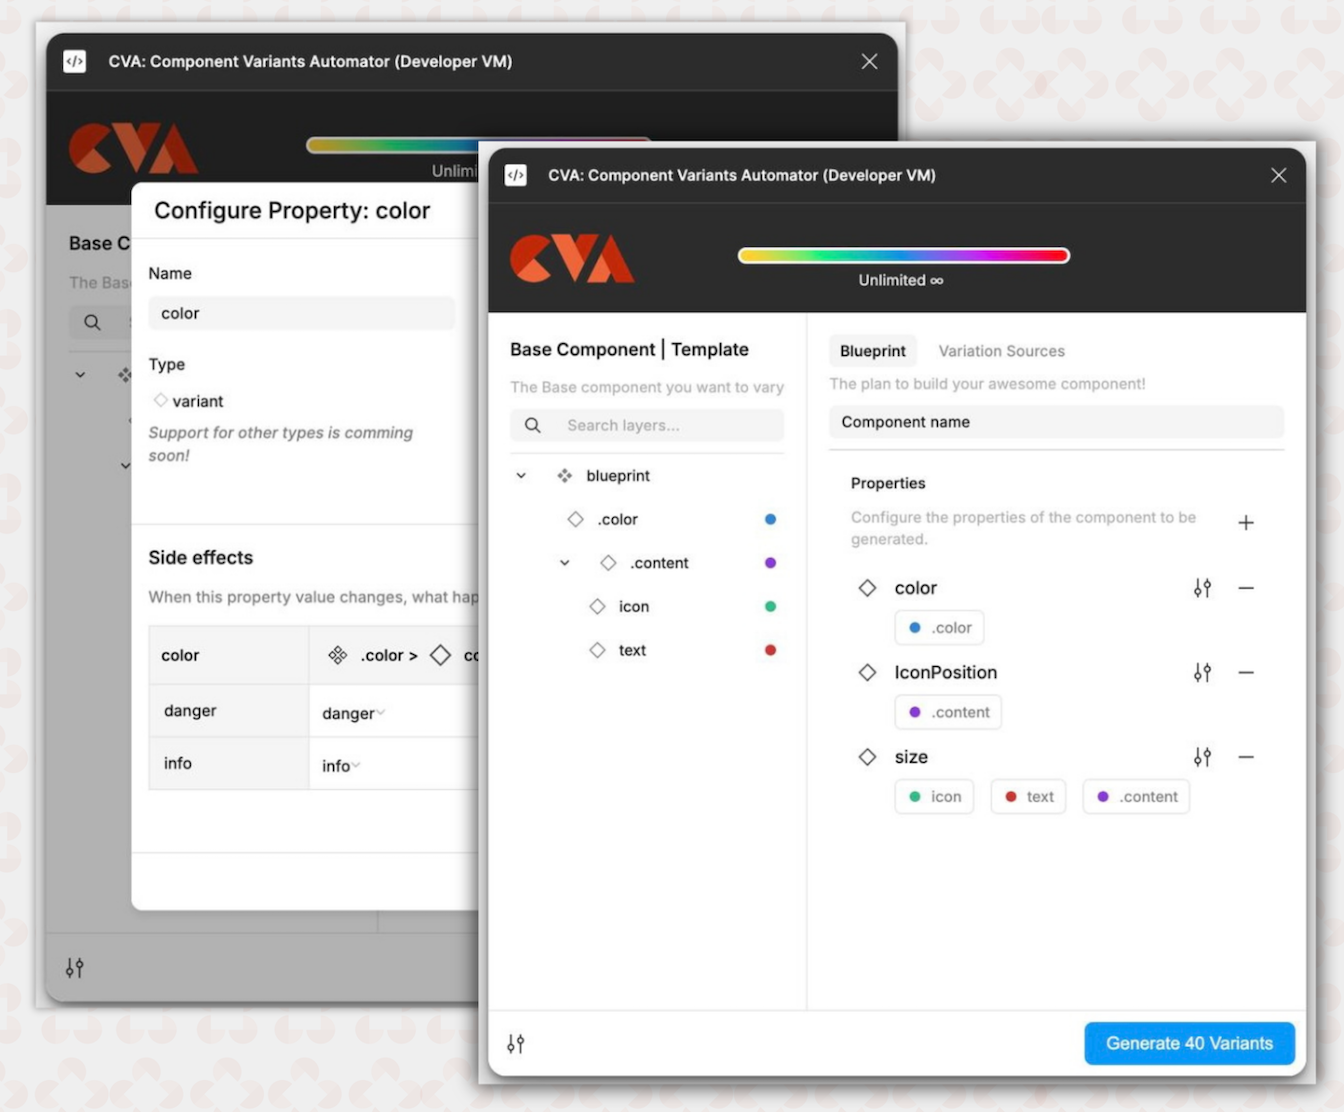Click the CVA logo in the plugin header
Viewport: 1344px width, 1112px height.
[x=571, y=257]
